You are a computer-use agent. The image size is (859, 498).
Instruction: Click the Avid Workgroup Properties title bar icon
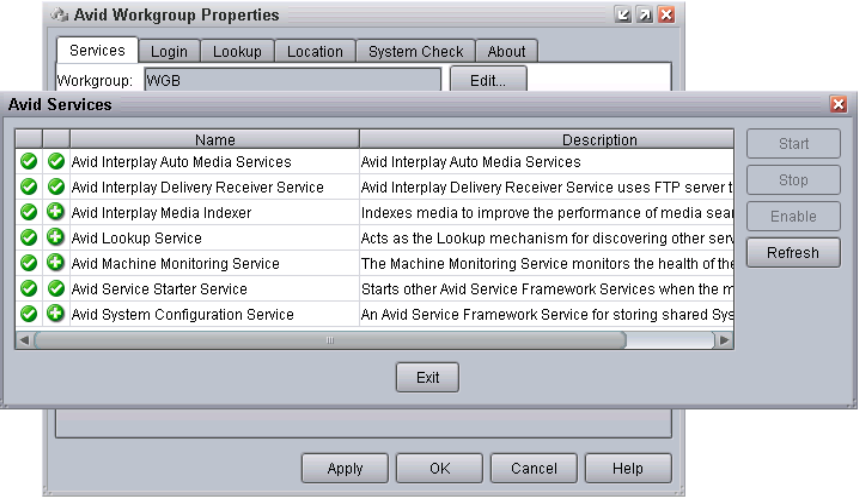click(60, 15)
